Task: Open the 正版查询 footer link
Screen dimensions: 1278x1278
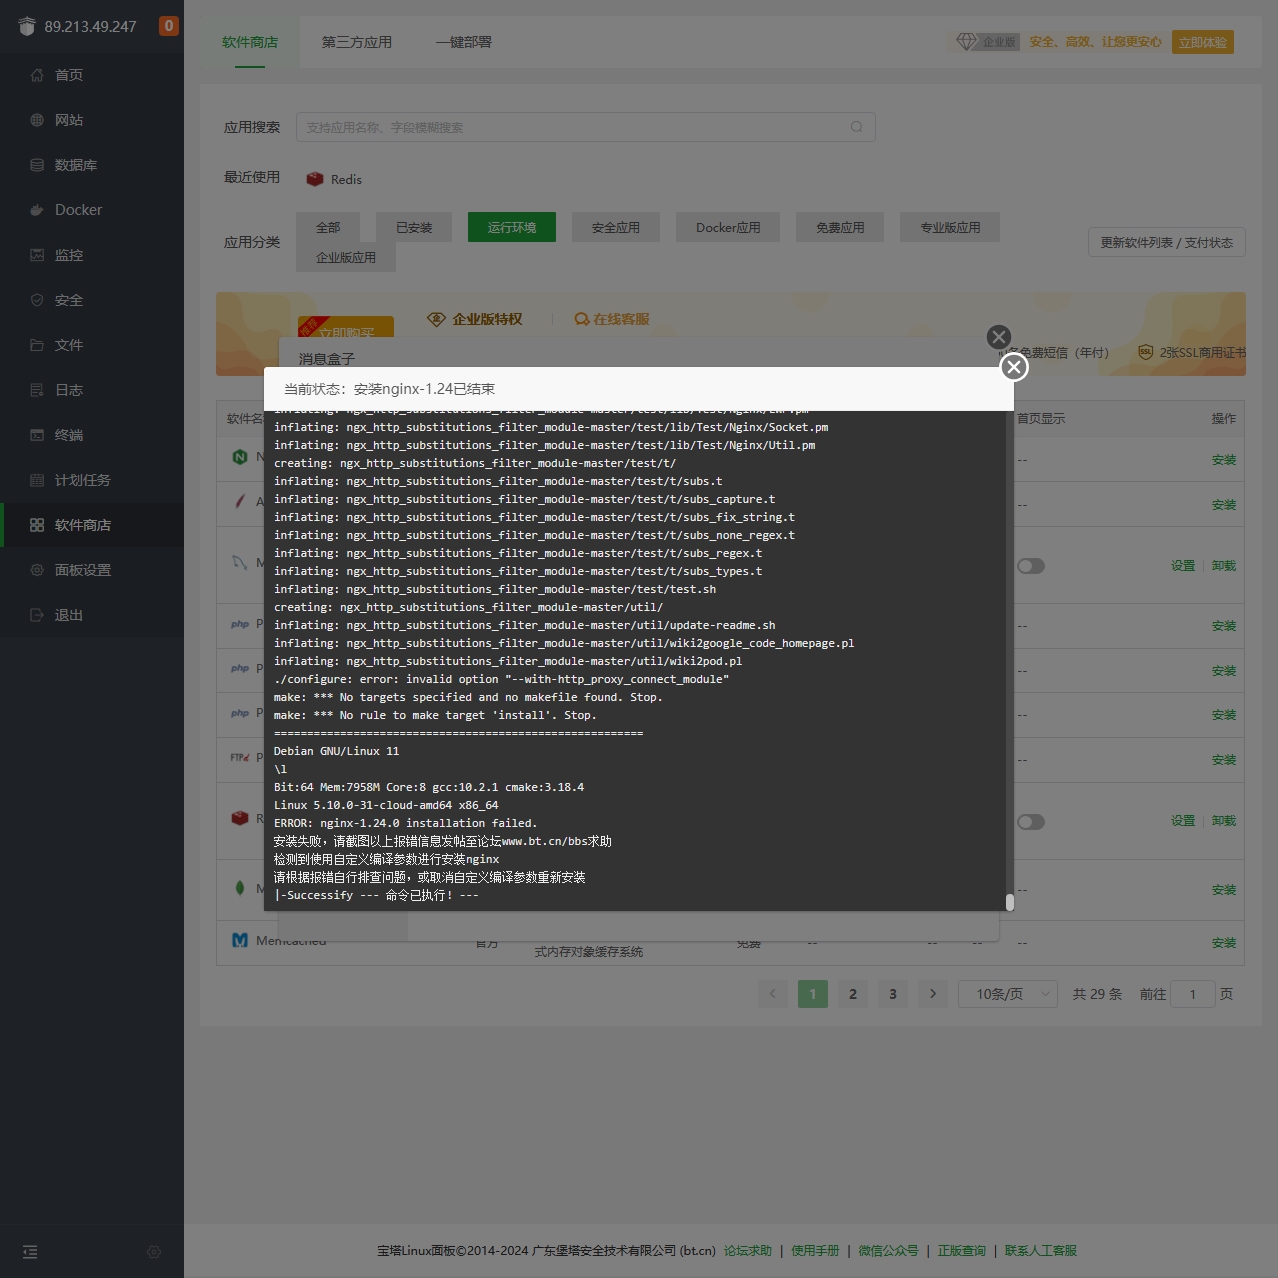Action: (961, 1251)
